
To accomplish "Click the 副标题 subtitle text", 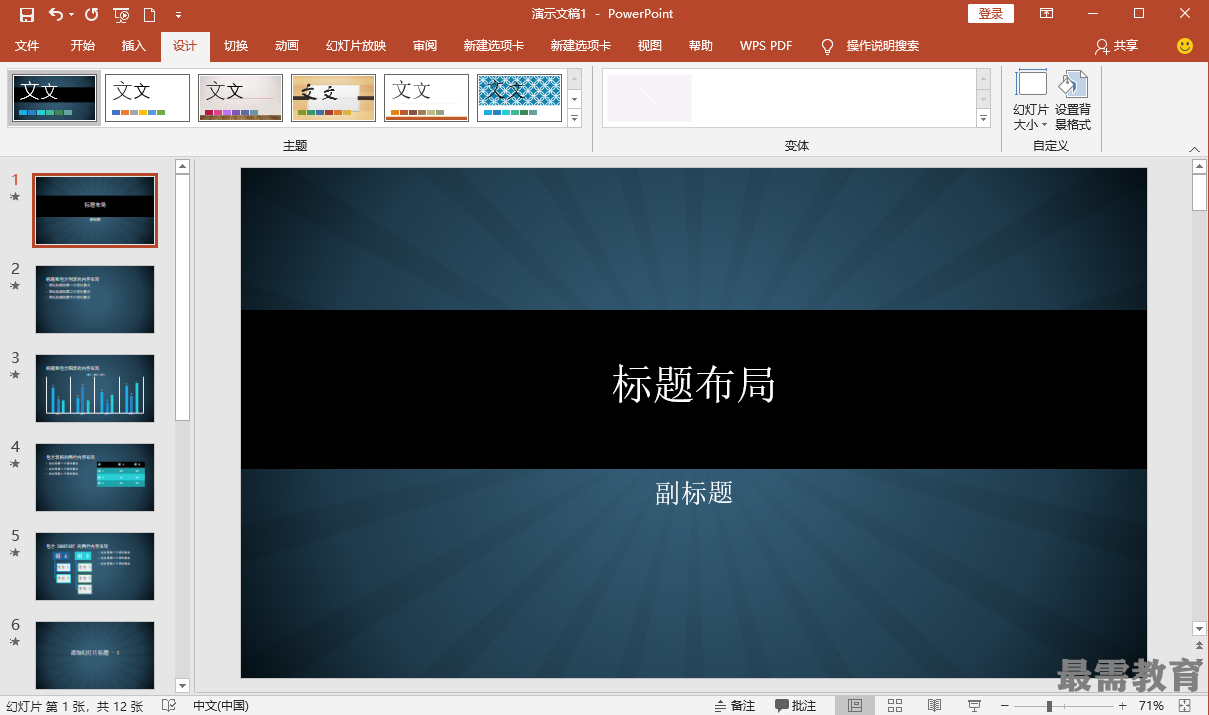I will point(694,492).
